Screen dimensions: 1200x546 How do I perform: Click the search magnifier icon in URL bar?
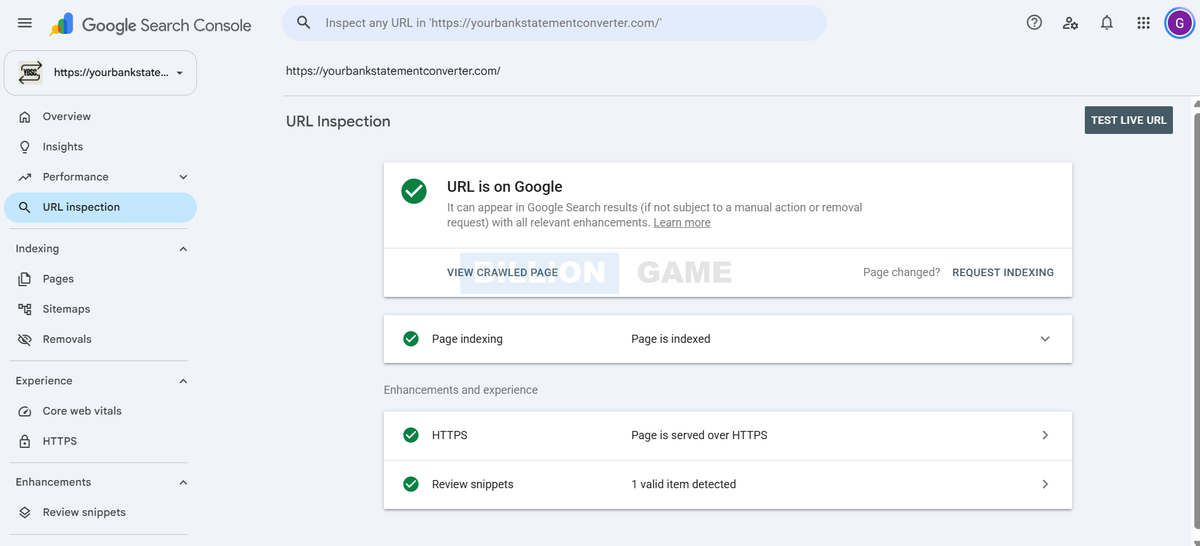pyautogui.click(x=304, y=22)
